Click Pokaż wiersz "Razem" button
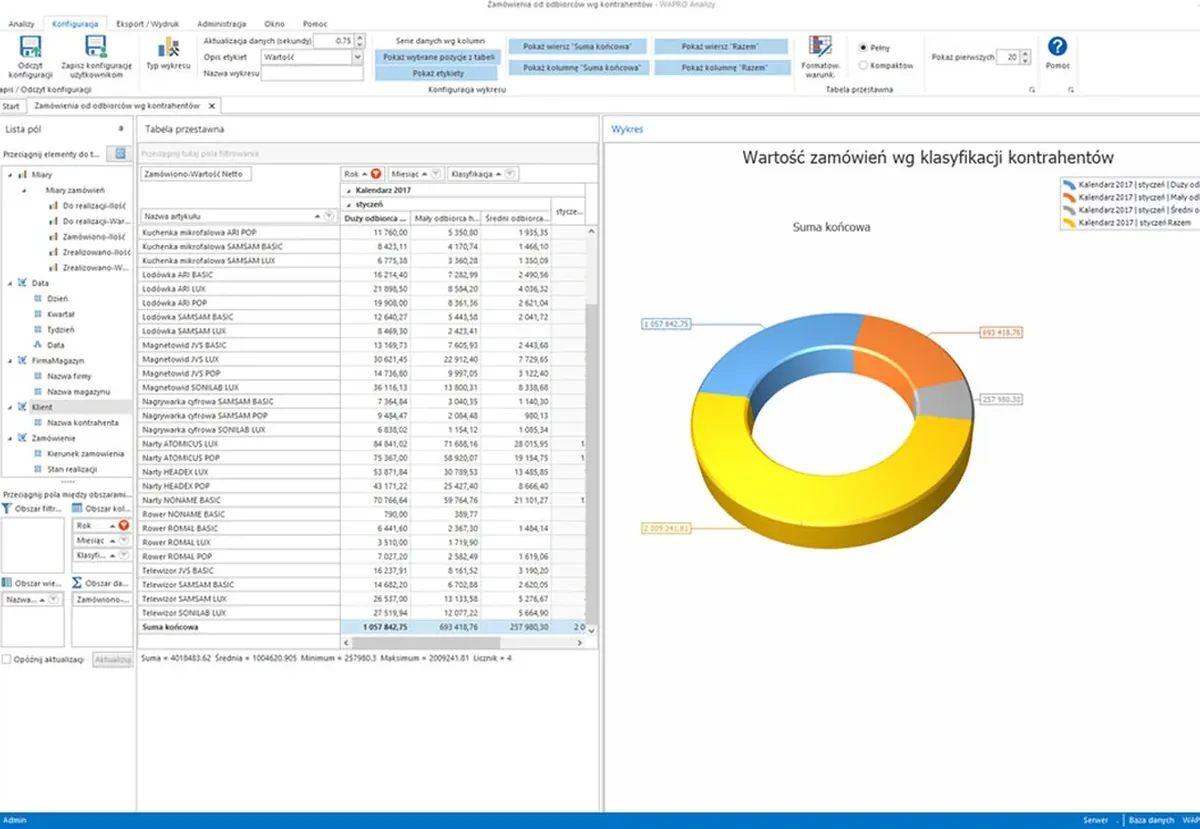1200x829 pixels. tap(720, 46)
